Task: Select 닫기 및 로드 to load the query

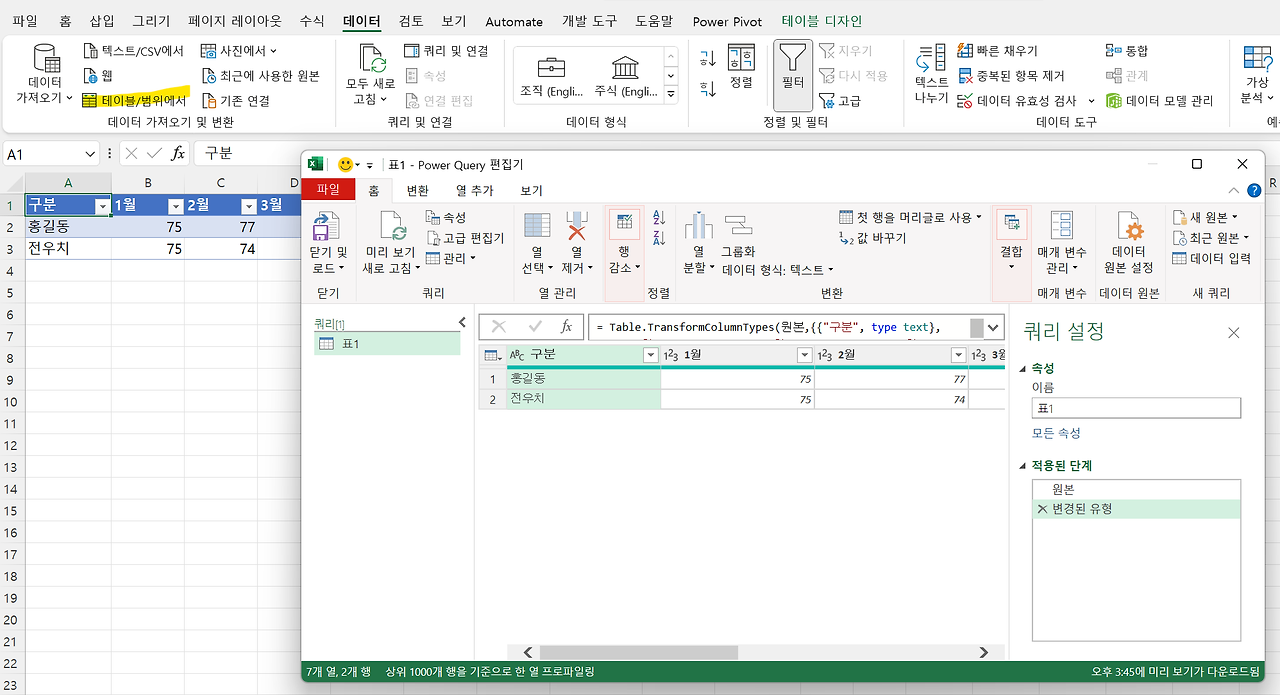Action: [x=327, y=240]
